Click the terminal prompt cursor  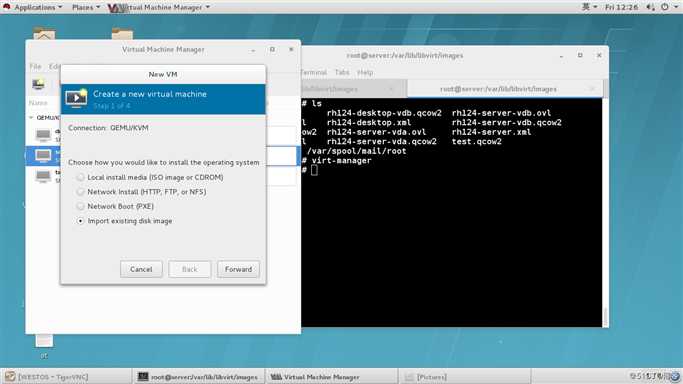pos(314,170)
